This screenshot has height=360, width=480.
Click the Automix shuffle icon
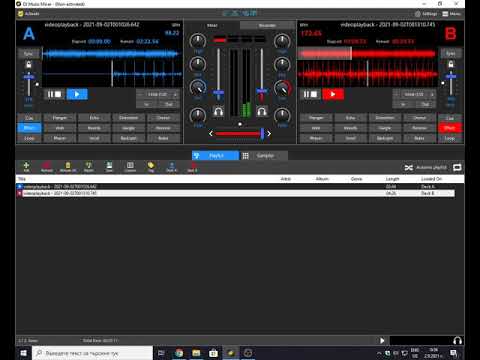(x=409, y=167)
